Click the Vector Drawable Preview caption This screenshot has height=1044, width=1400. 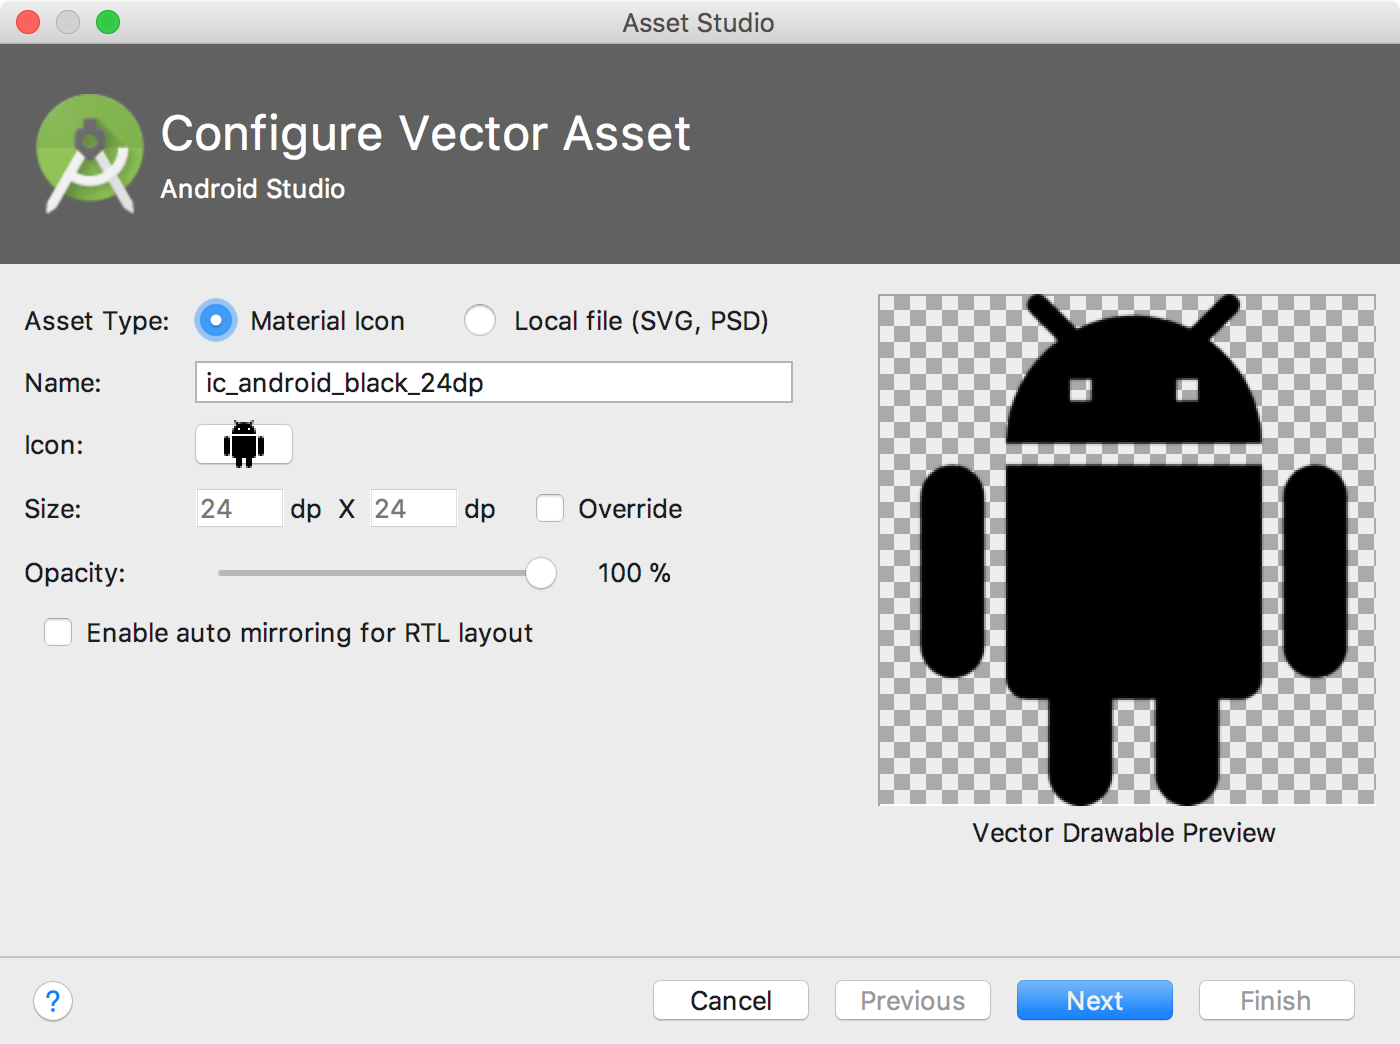tap(1124, 833)
